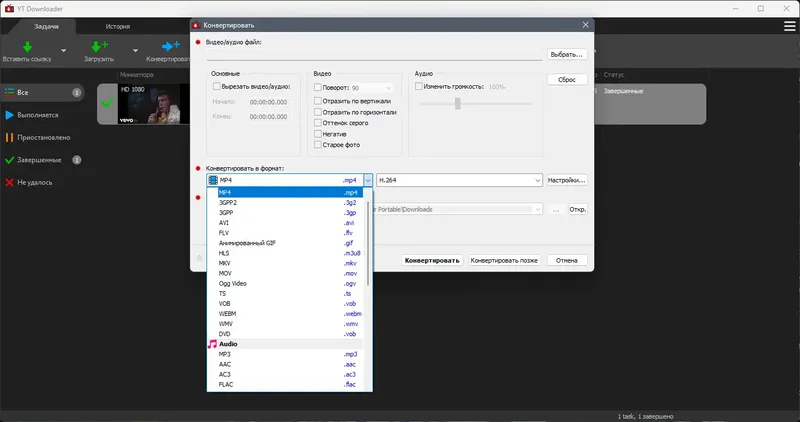Image resolution: width=800 pixels, height=422 pixels.
Task: Select the Завершенные green check filter
Action: (9, 160)
